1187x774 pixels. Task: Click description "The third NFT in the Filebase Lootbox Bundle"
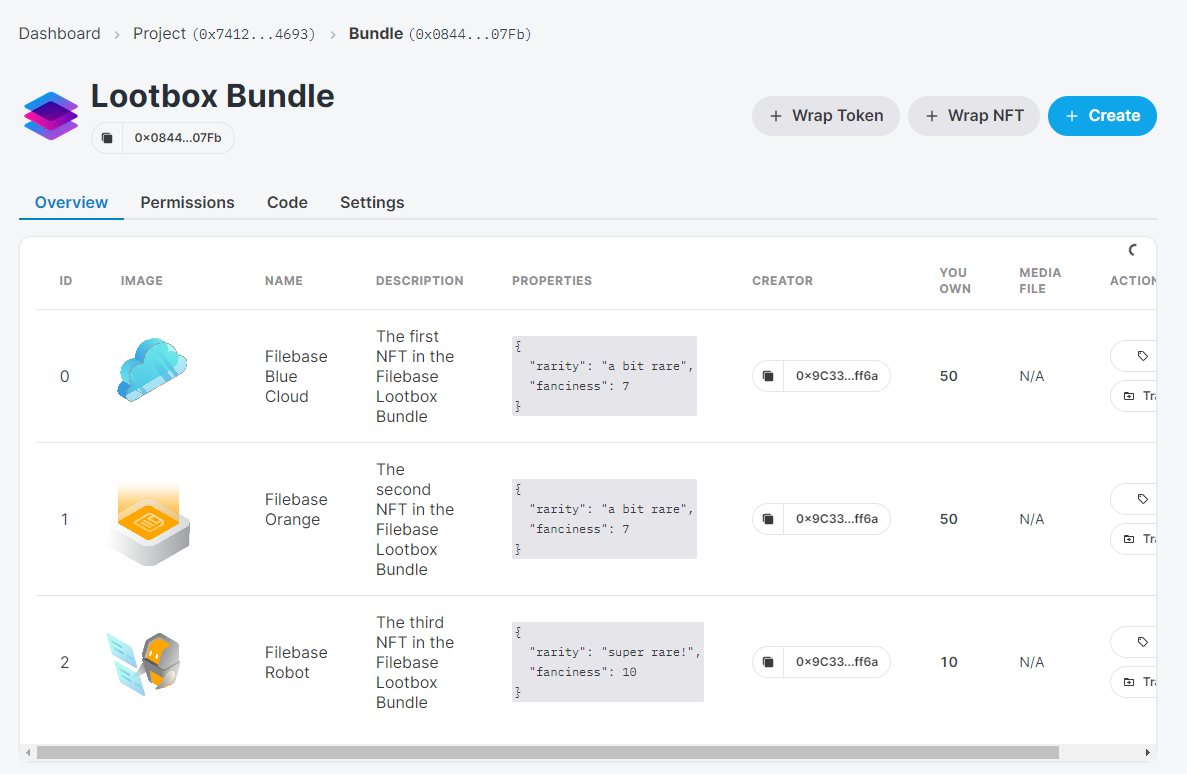(415, 663)
